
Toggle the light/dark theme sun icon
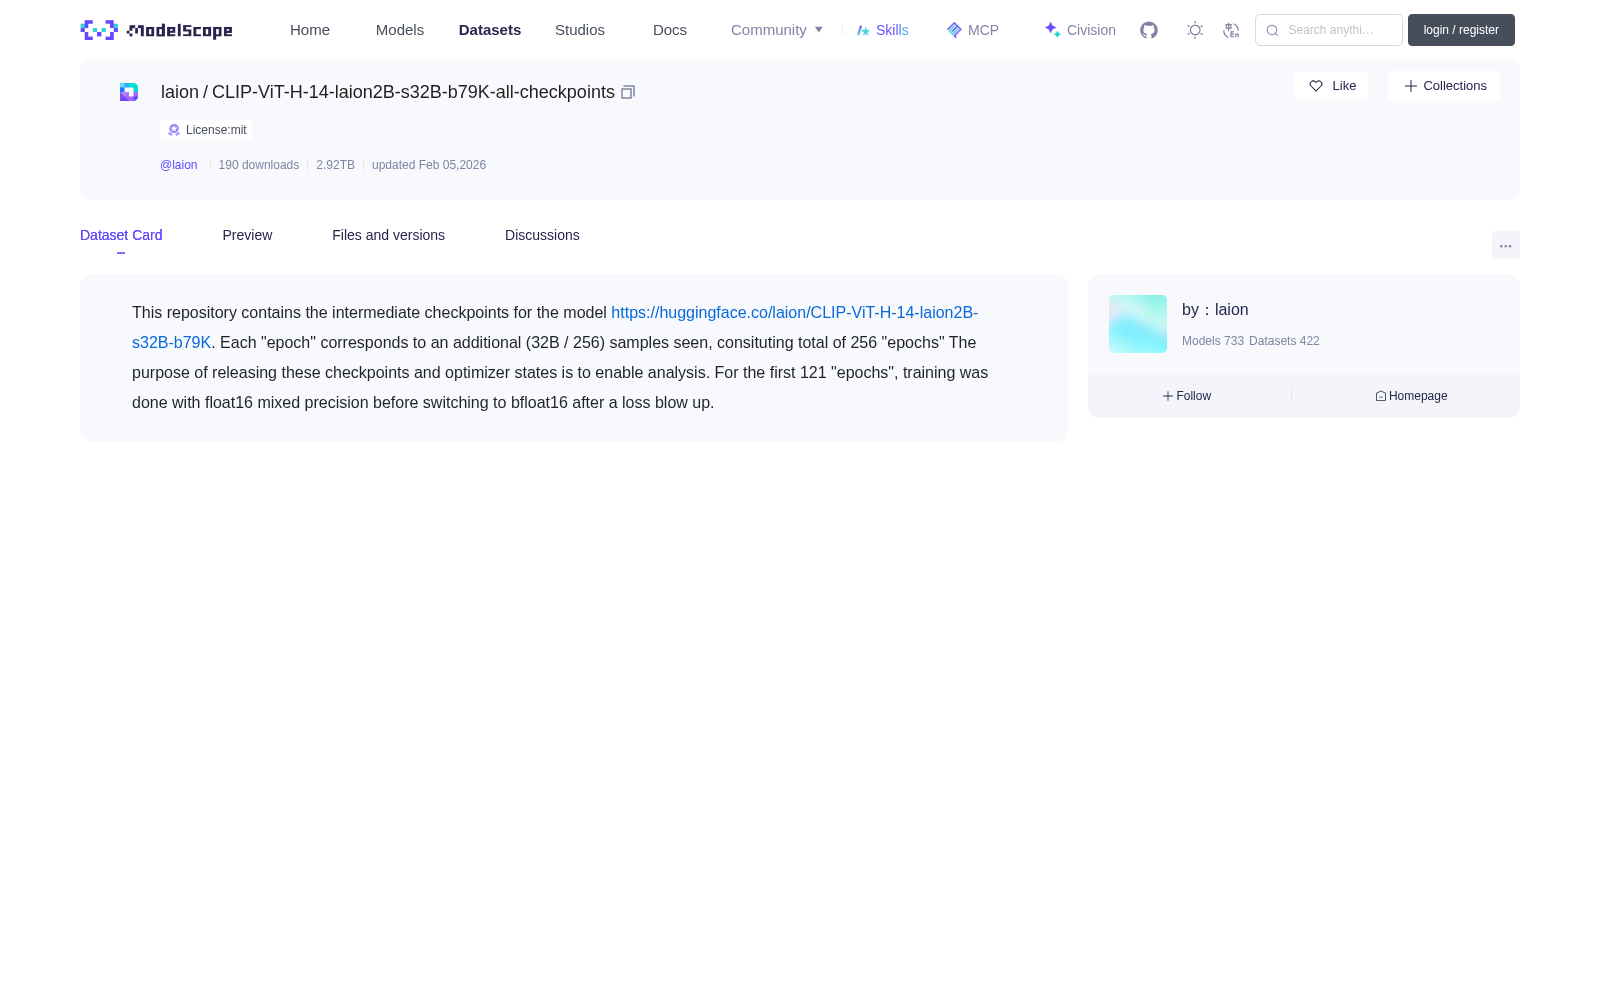[x=1195, y=30]
